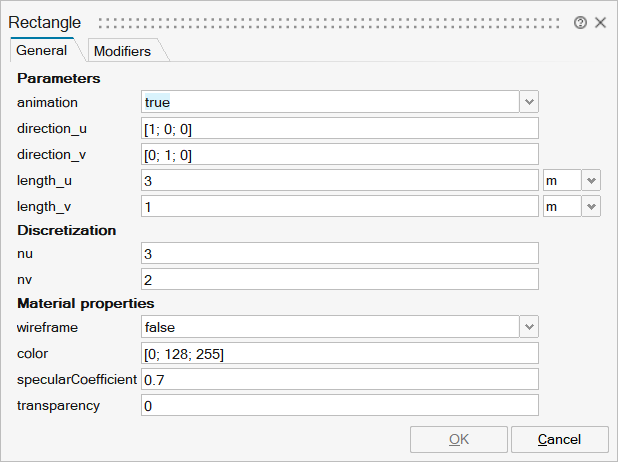
Task: Click the direction_v input field
Action: [340, 154]
